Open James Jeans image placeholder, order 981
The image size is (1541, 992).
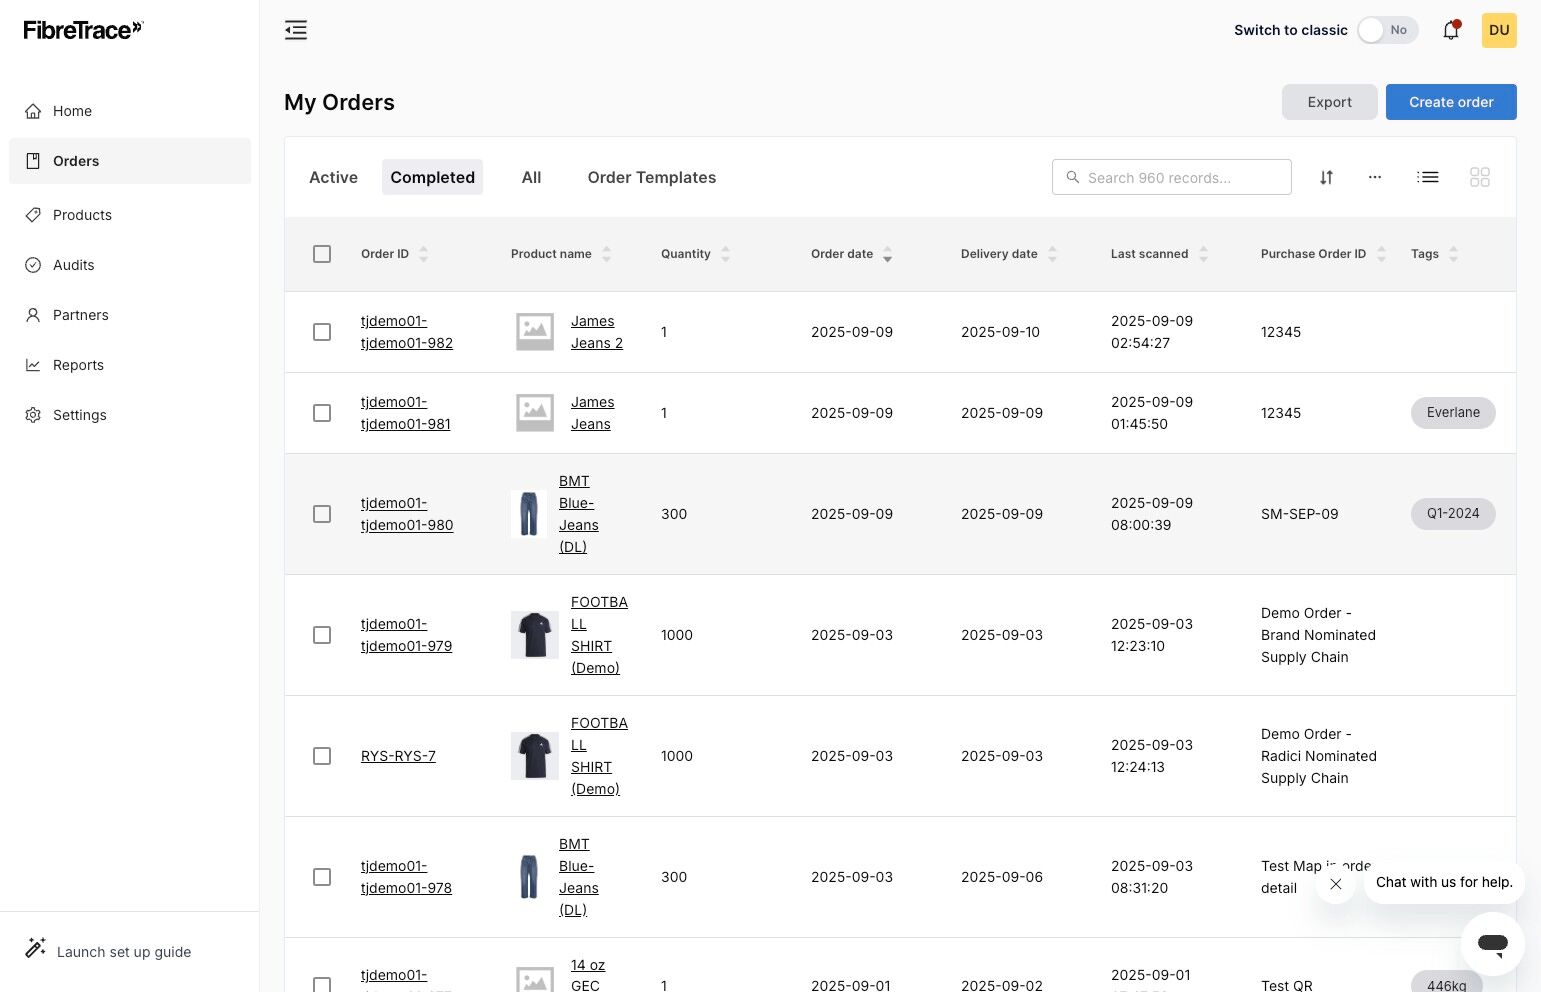[535, 413]
